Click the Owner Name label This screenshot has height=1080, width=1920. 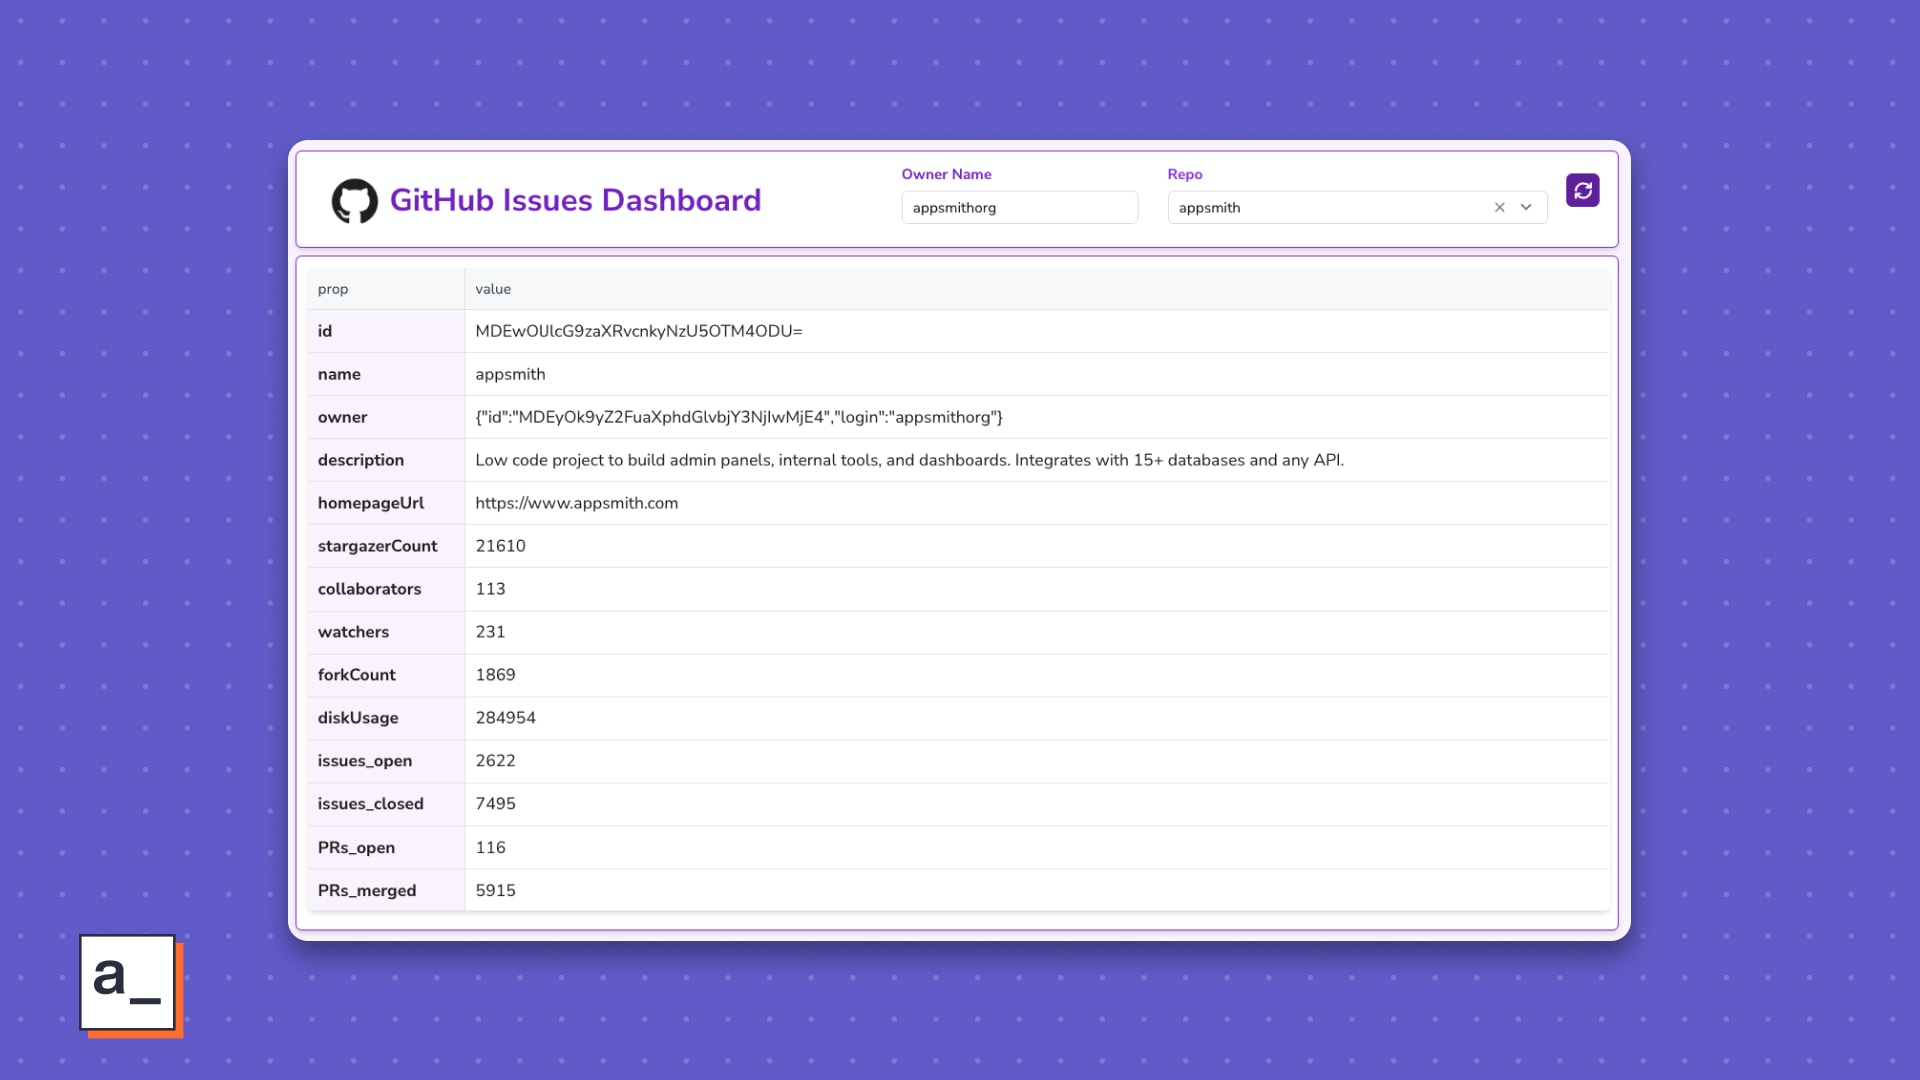tap(946, 174)
